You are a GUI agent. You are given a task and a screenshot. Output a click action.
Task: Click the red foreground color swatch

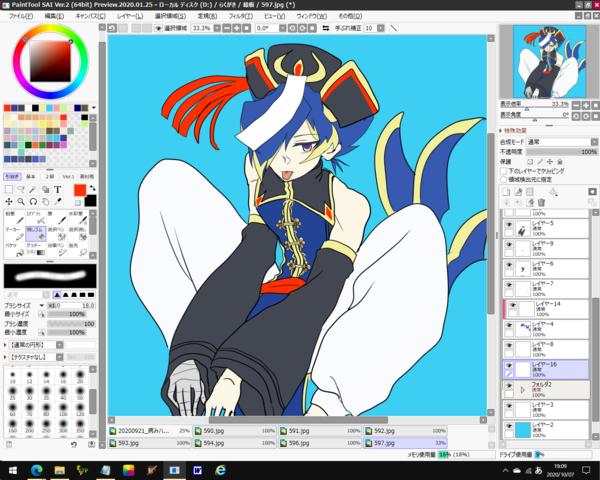(x=80, y=190)
